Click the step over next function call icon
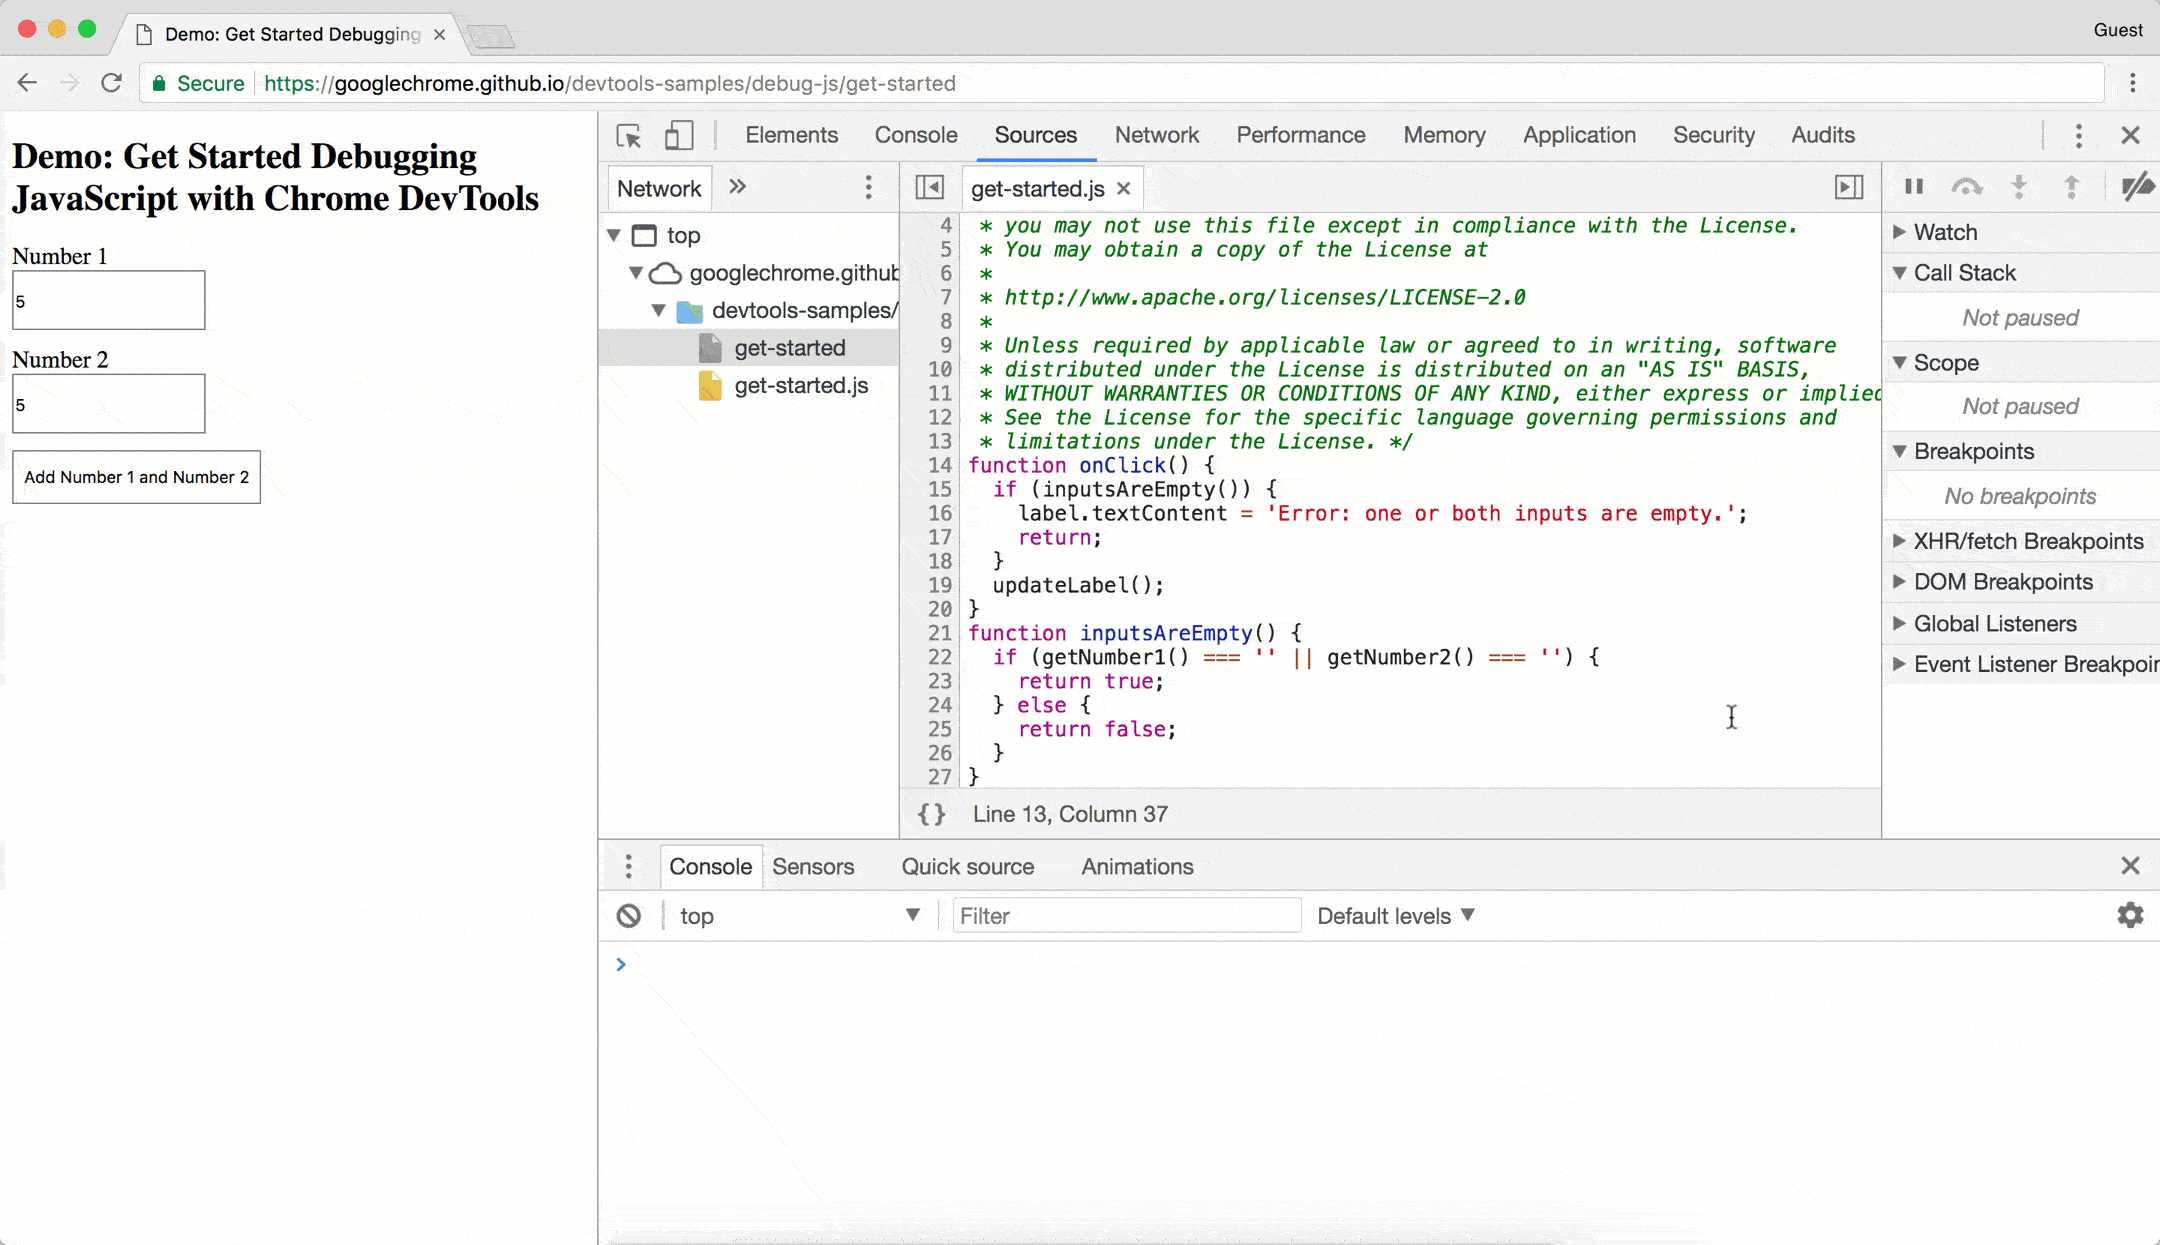The height and width of the screenshot is (1245, 2160). coord(1966,187)
